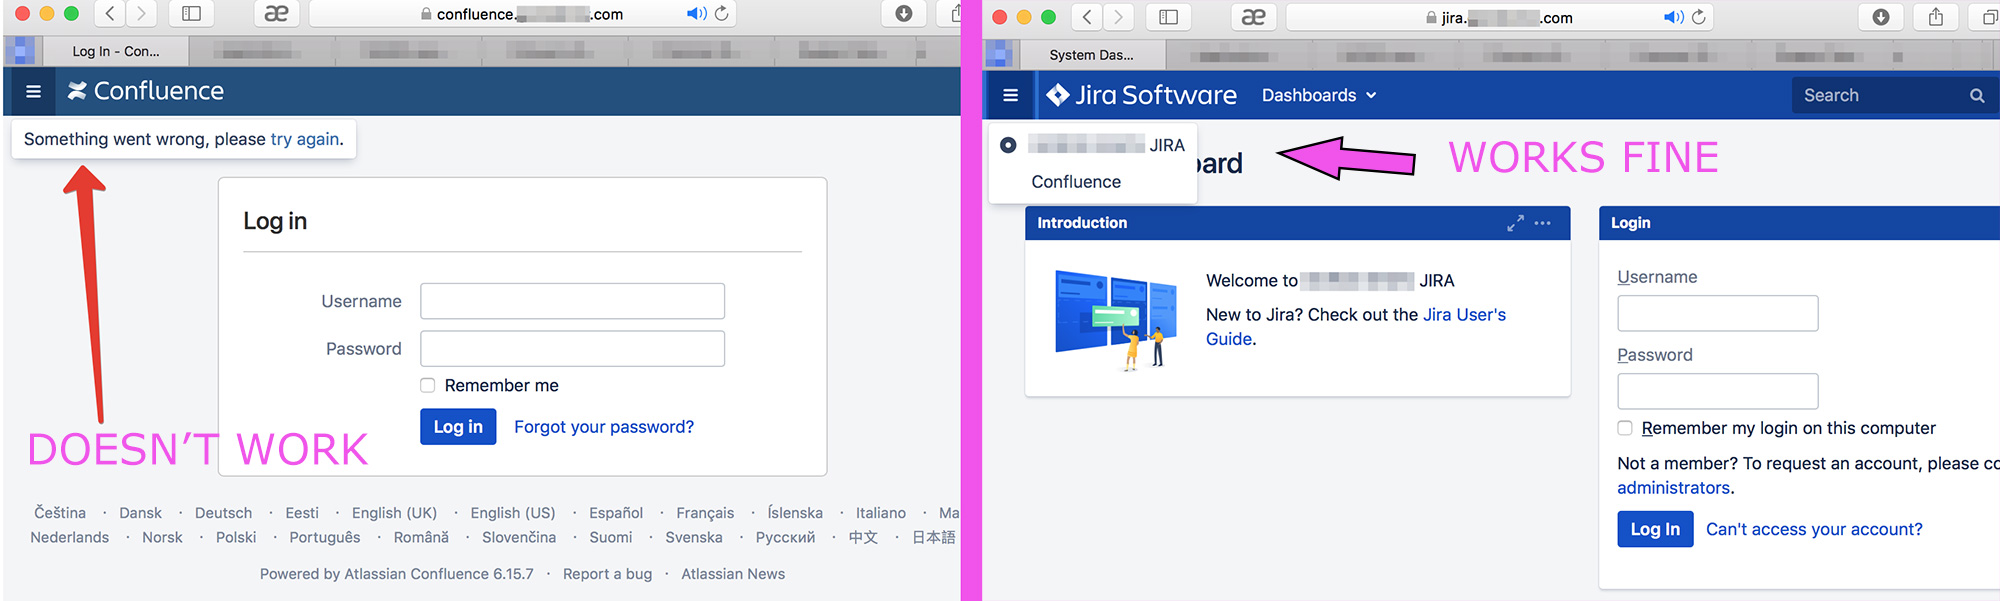Select the System Dashboard browser tab

coord(1092,55)
